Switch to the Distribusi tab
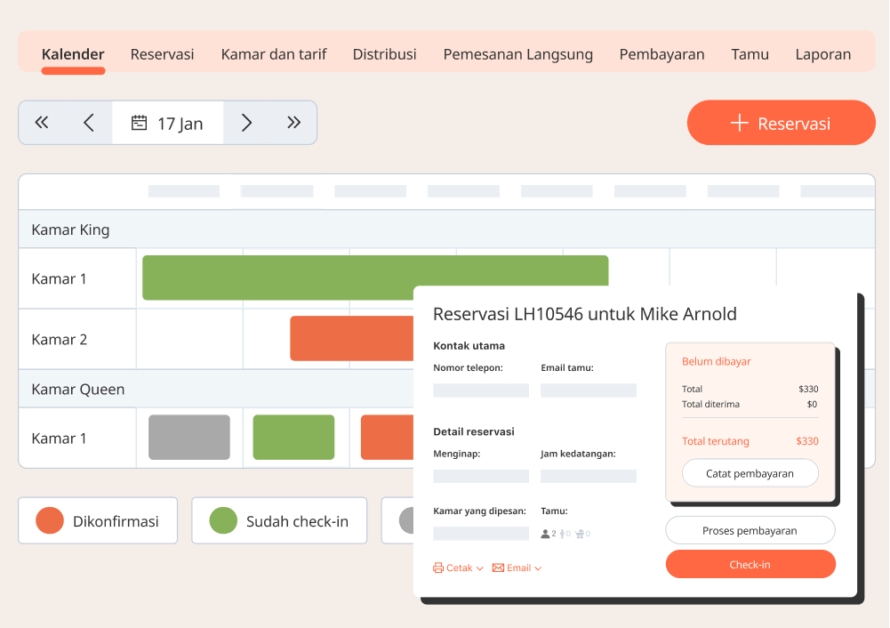This screenshot has width=890, height=628. click(384, 54)
